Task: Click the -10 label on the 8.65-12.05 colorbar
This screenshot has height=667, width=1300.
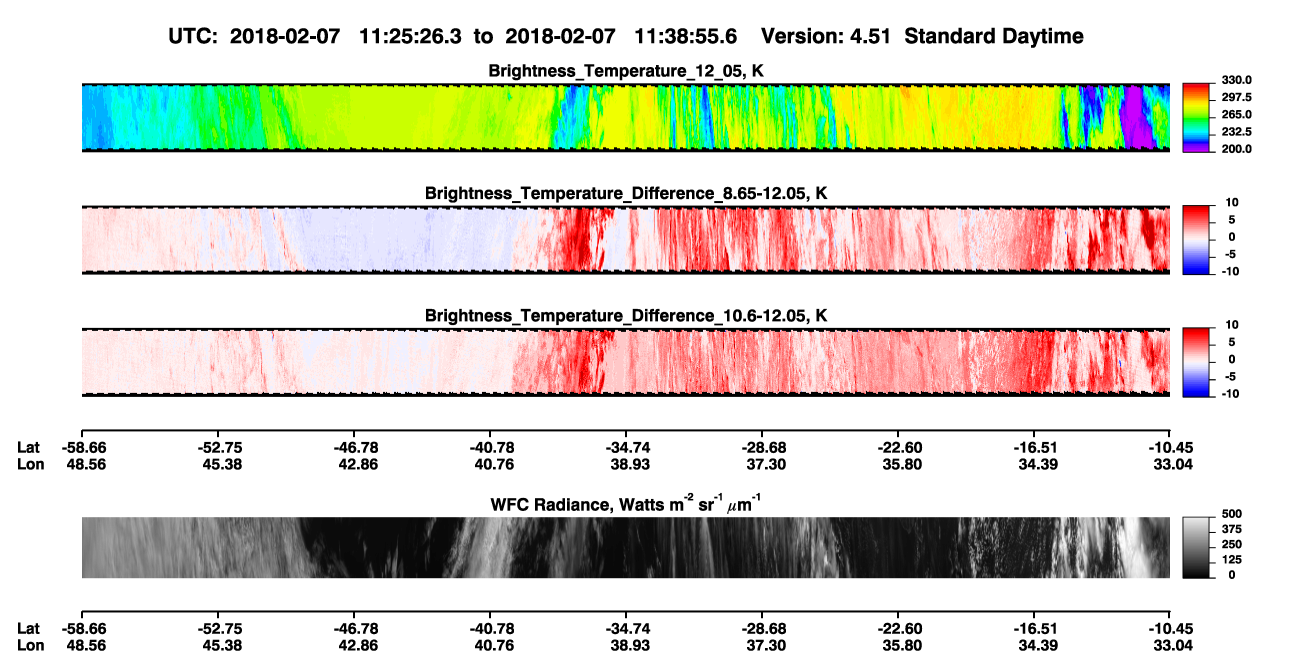Action: [1230, 271]
